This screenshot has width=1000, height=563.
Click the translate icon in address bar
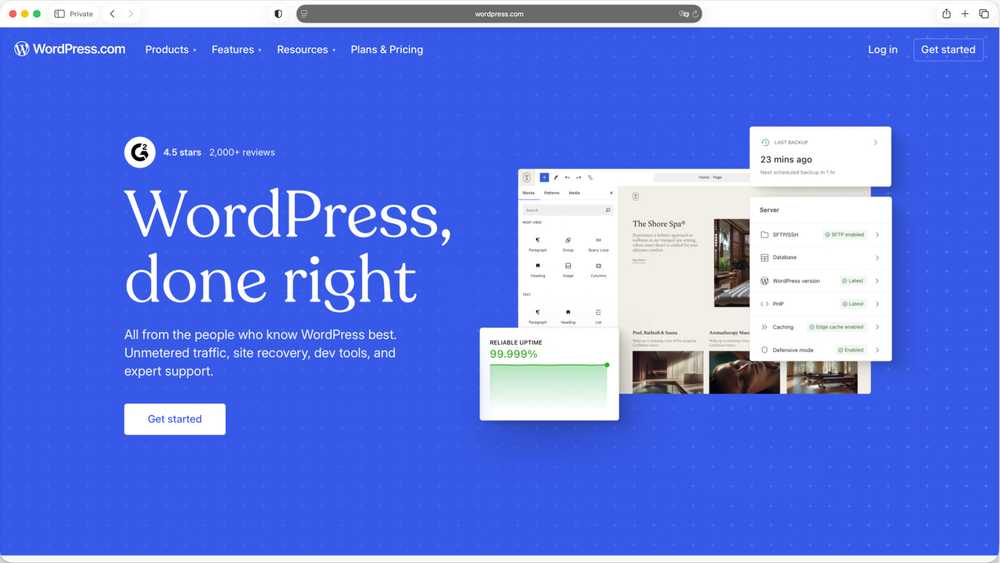pyautogui.click(x=683, y=13)
